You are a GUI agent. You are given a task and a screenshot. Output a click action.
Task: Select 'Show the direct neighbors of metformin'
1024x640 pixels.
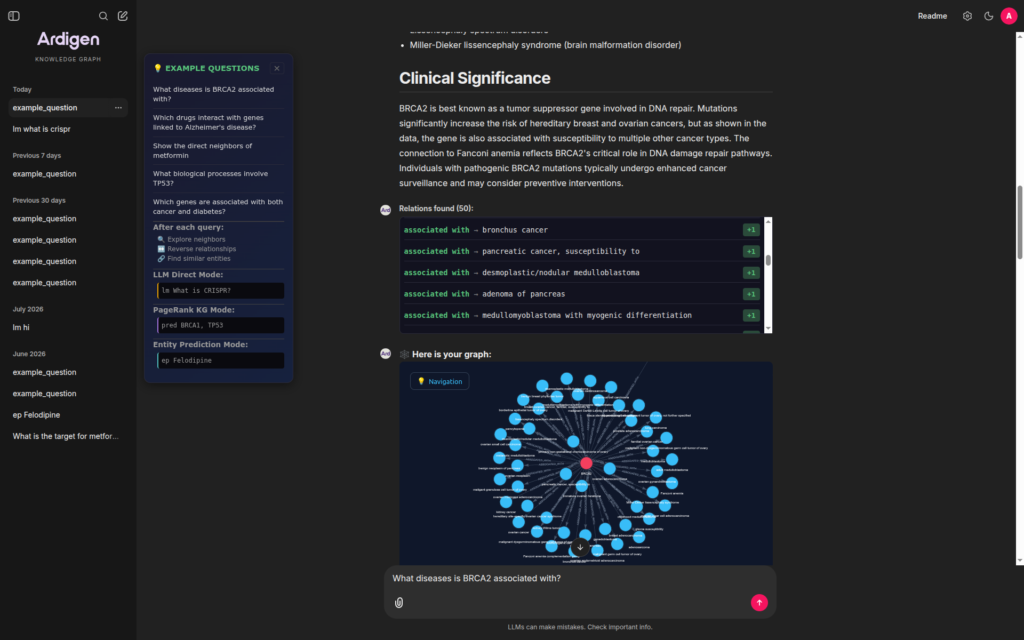[x=218, y=150]
